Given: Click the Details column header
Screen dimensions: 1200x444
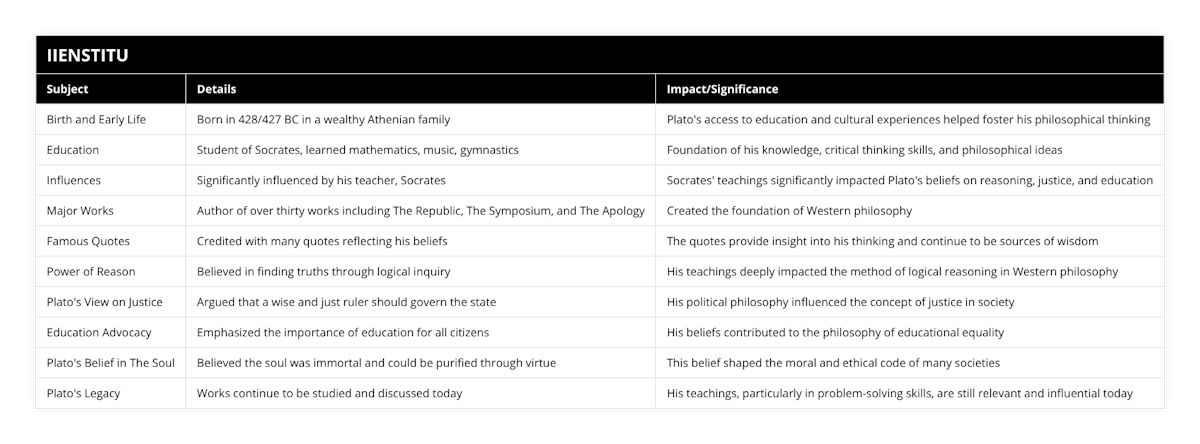Looking at the screenshot, I should coord(217,89).
